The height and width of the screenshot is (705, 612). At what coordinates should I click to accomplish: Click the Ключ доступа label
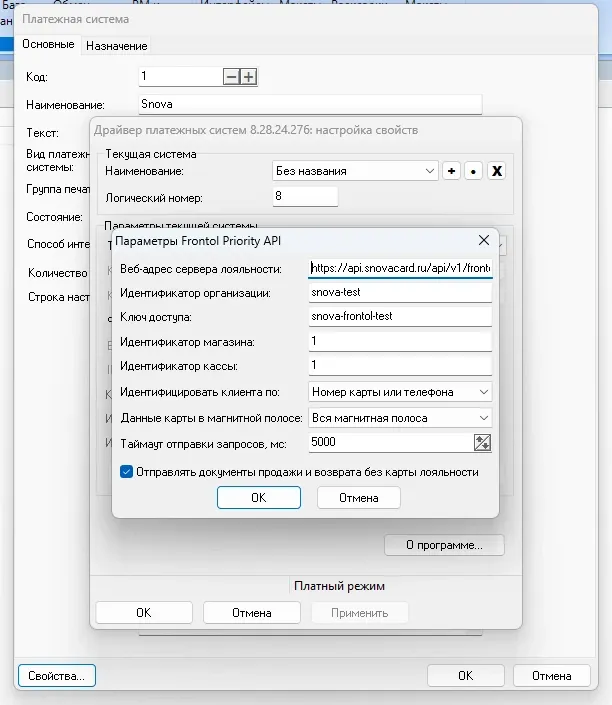[156, 317]
